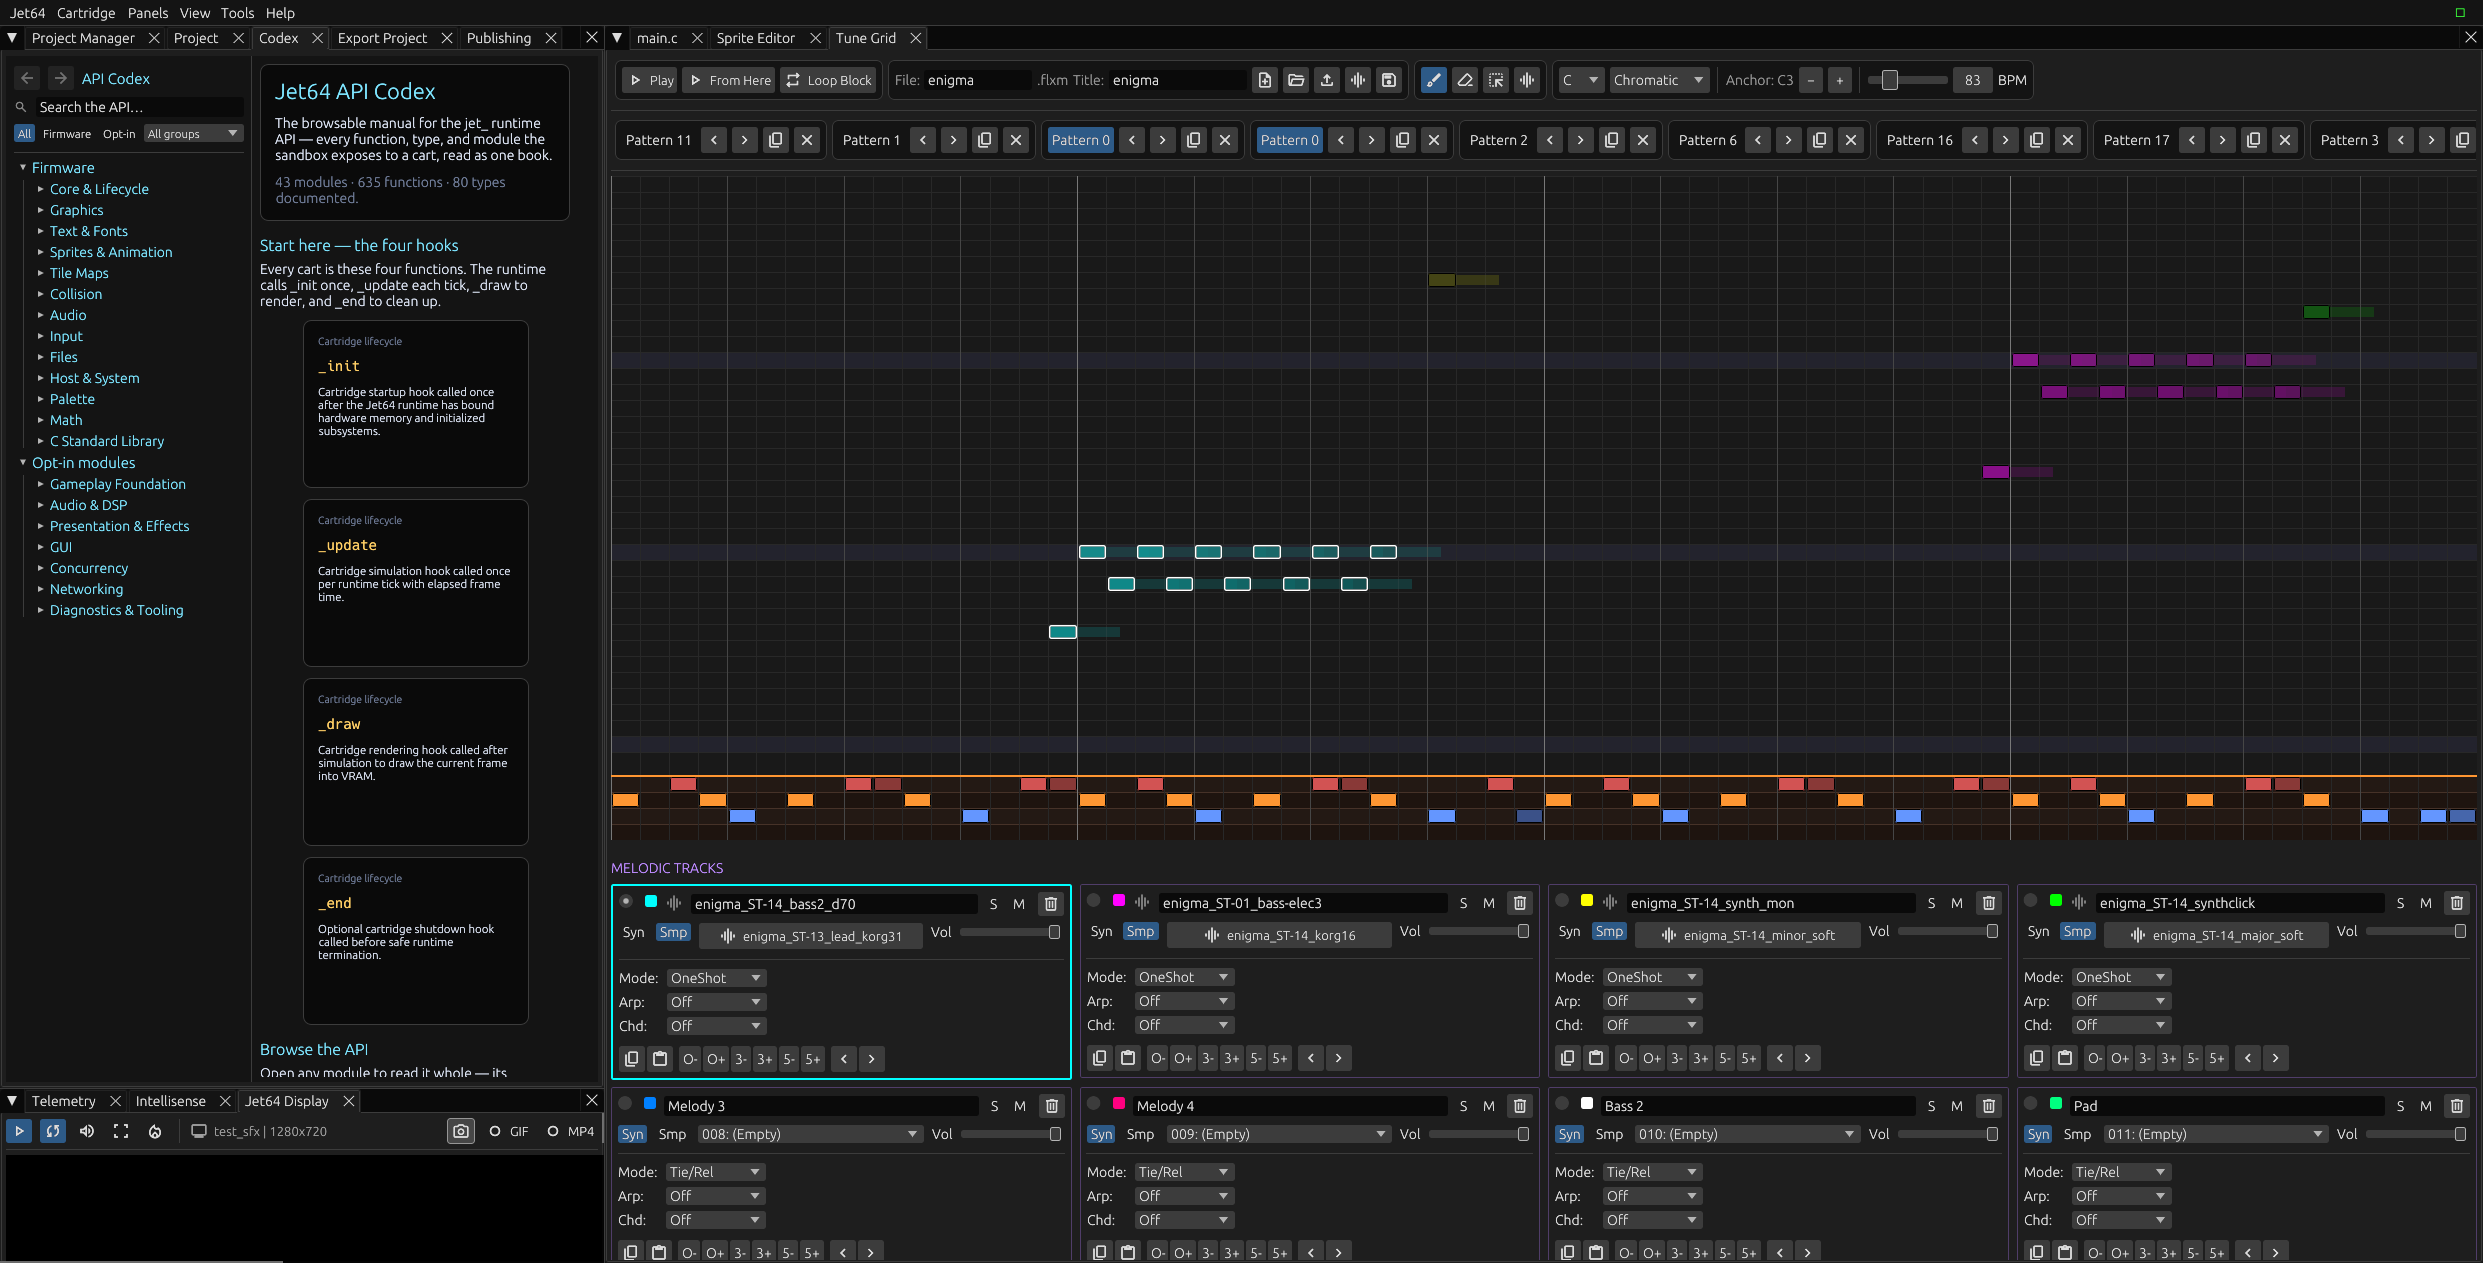Open Arp dropdown for enigma_ST-01_bass-elec3 track
The image size is (2483, 1263).
click(1184, 1001)
